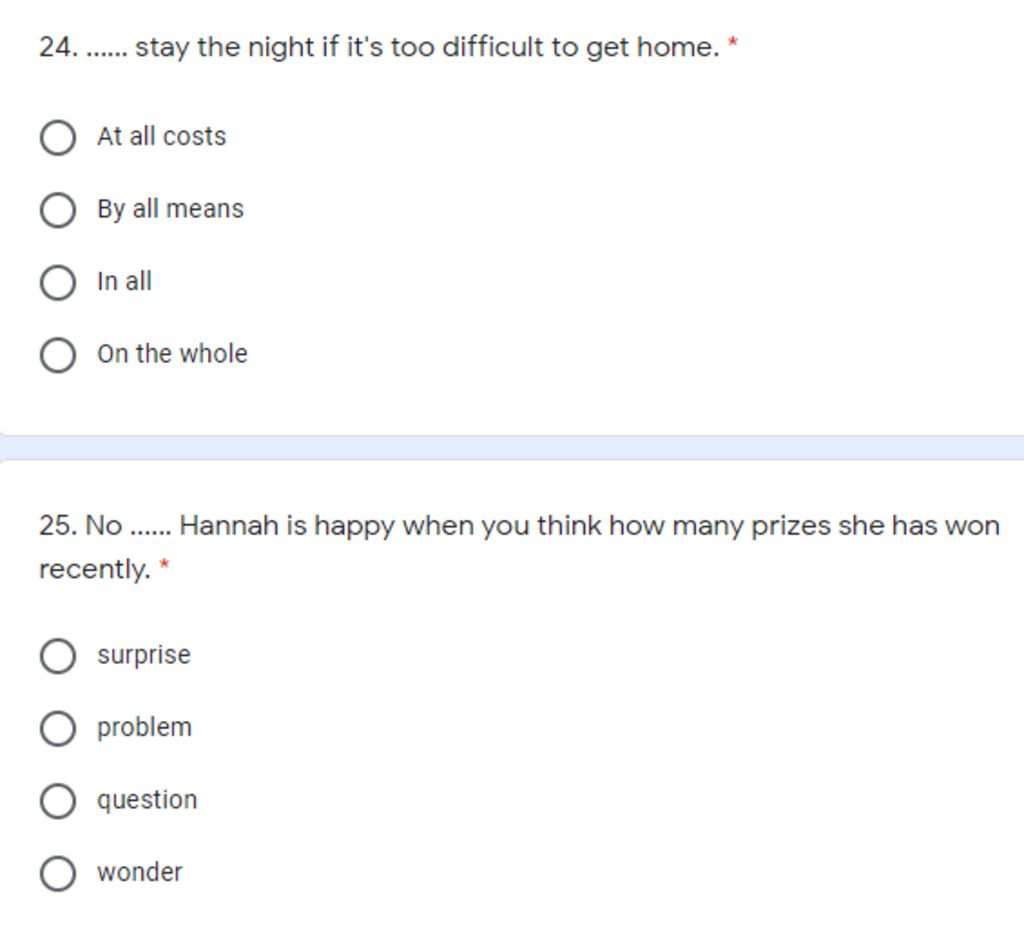This screenshot has width=1024, height=939.
Task: Click the 'By all means' answer label text
Action: (170, 209)
